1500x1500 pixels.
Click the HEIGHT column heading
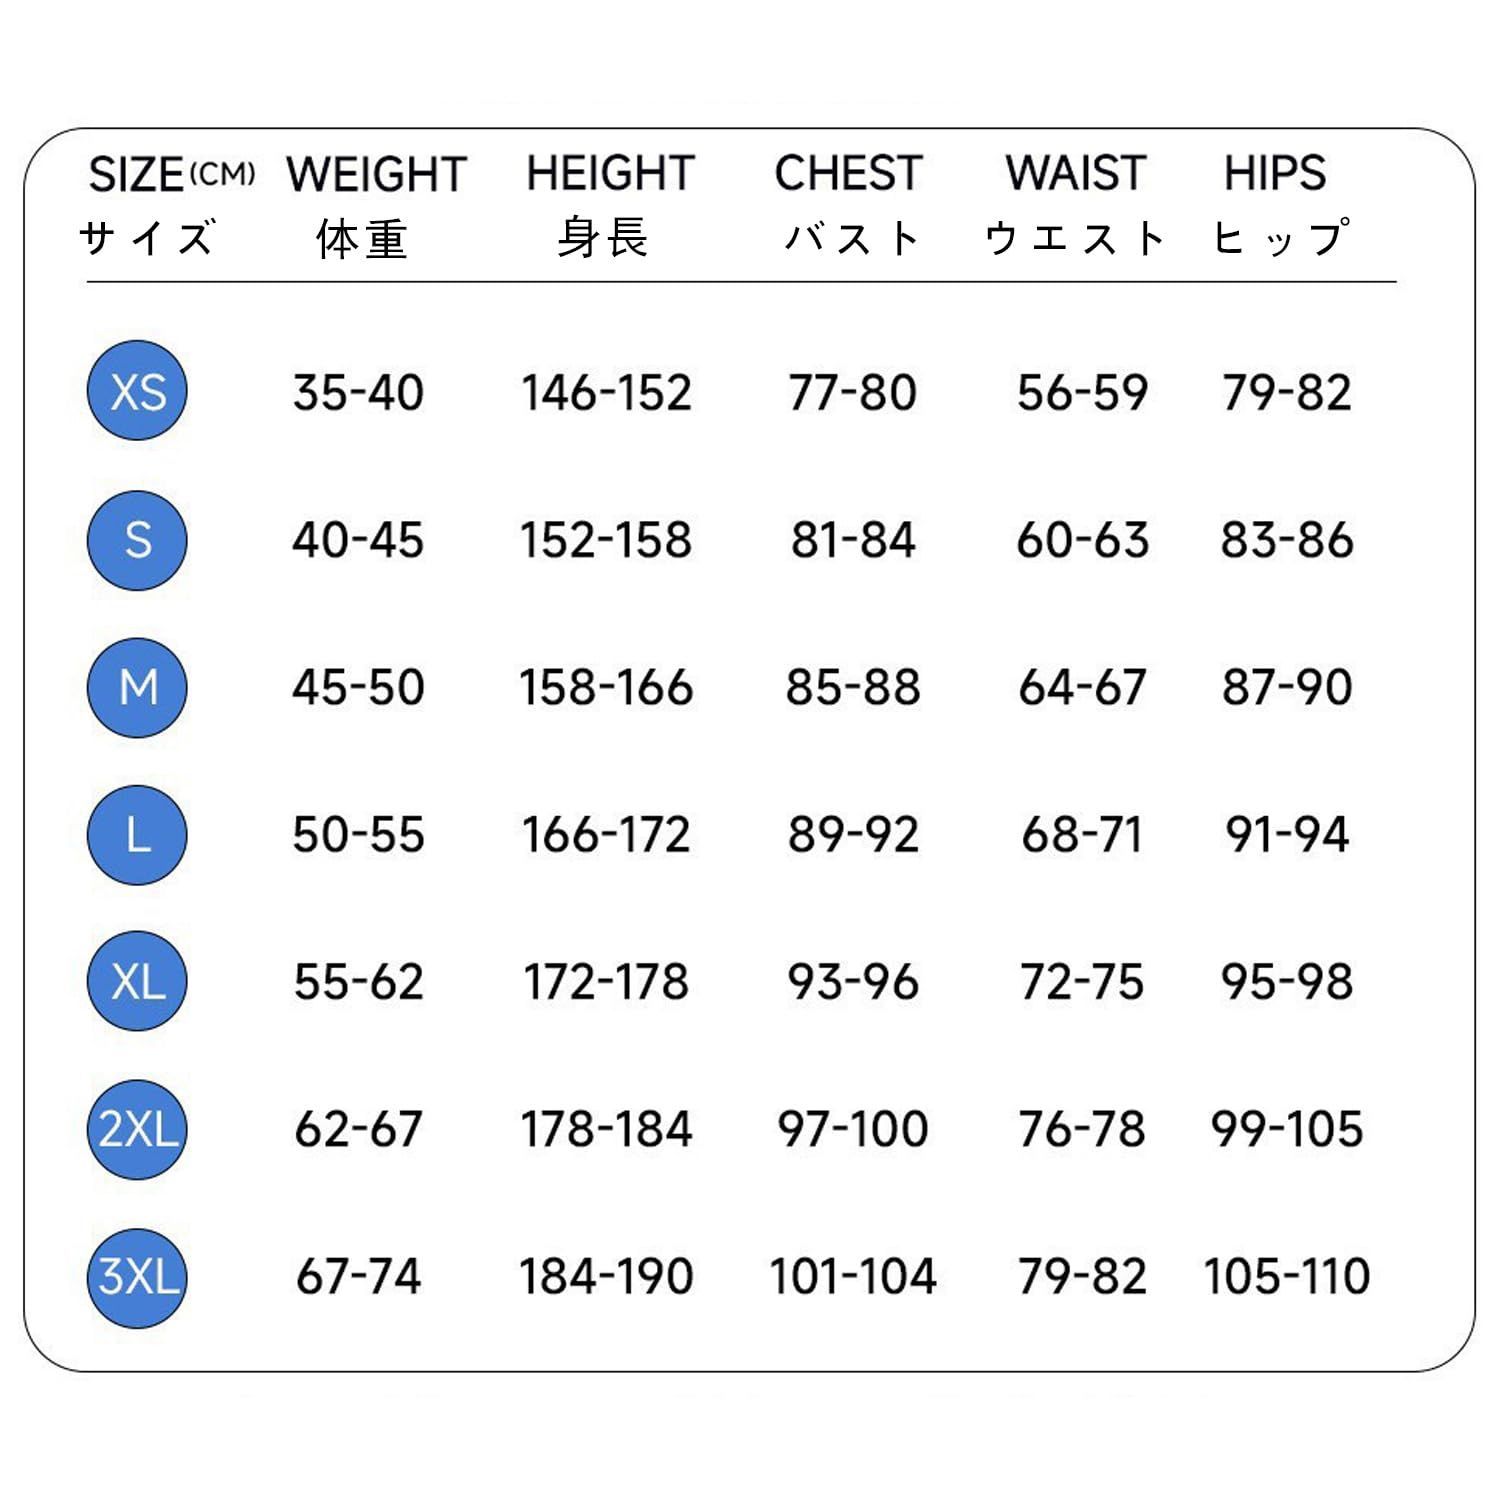610,174
